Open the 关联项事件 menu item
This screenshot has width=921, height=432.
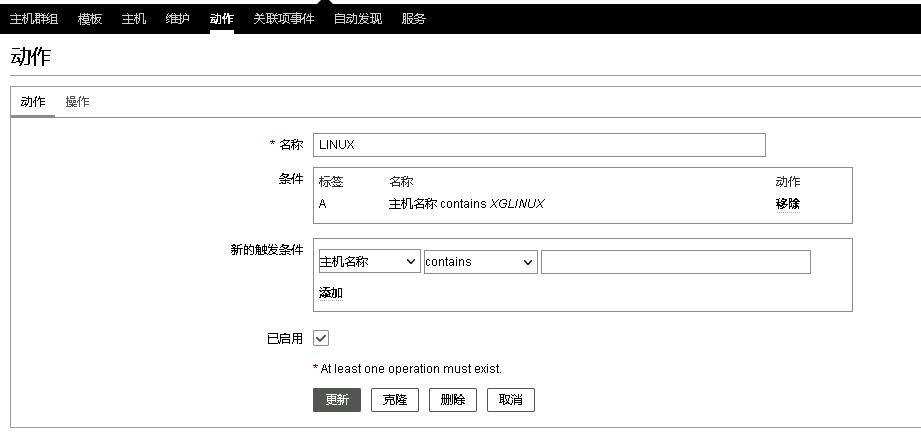[284, 19]
